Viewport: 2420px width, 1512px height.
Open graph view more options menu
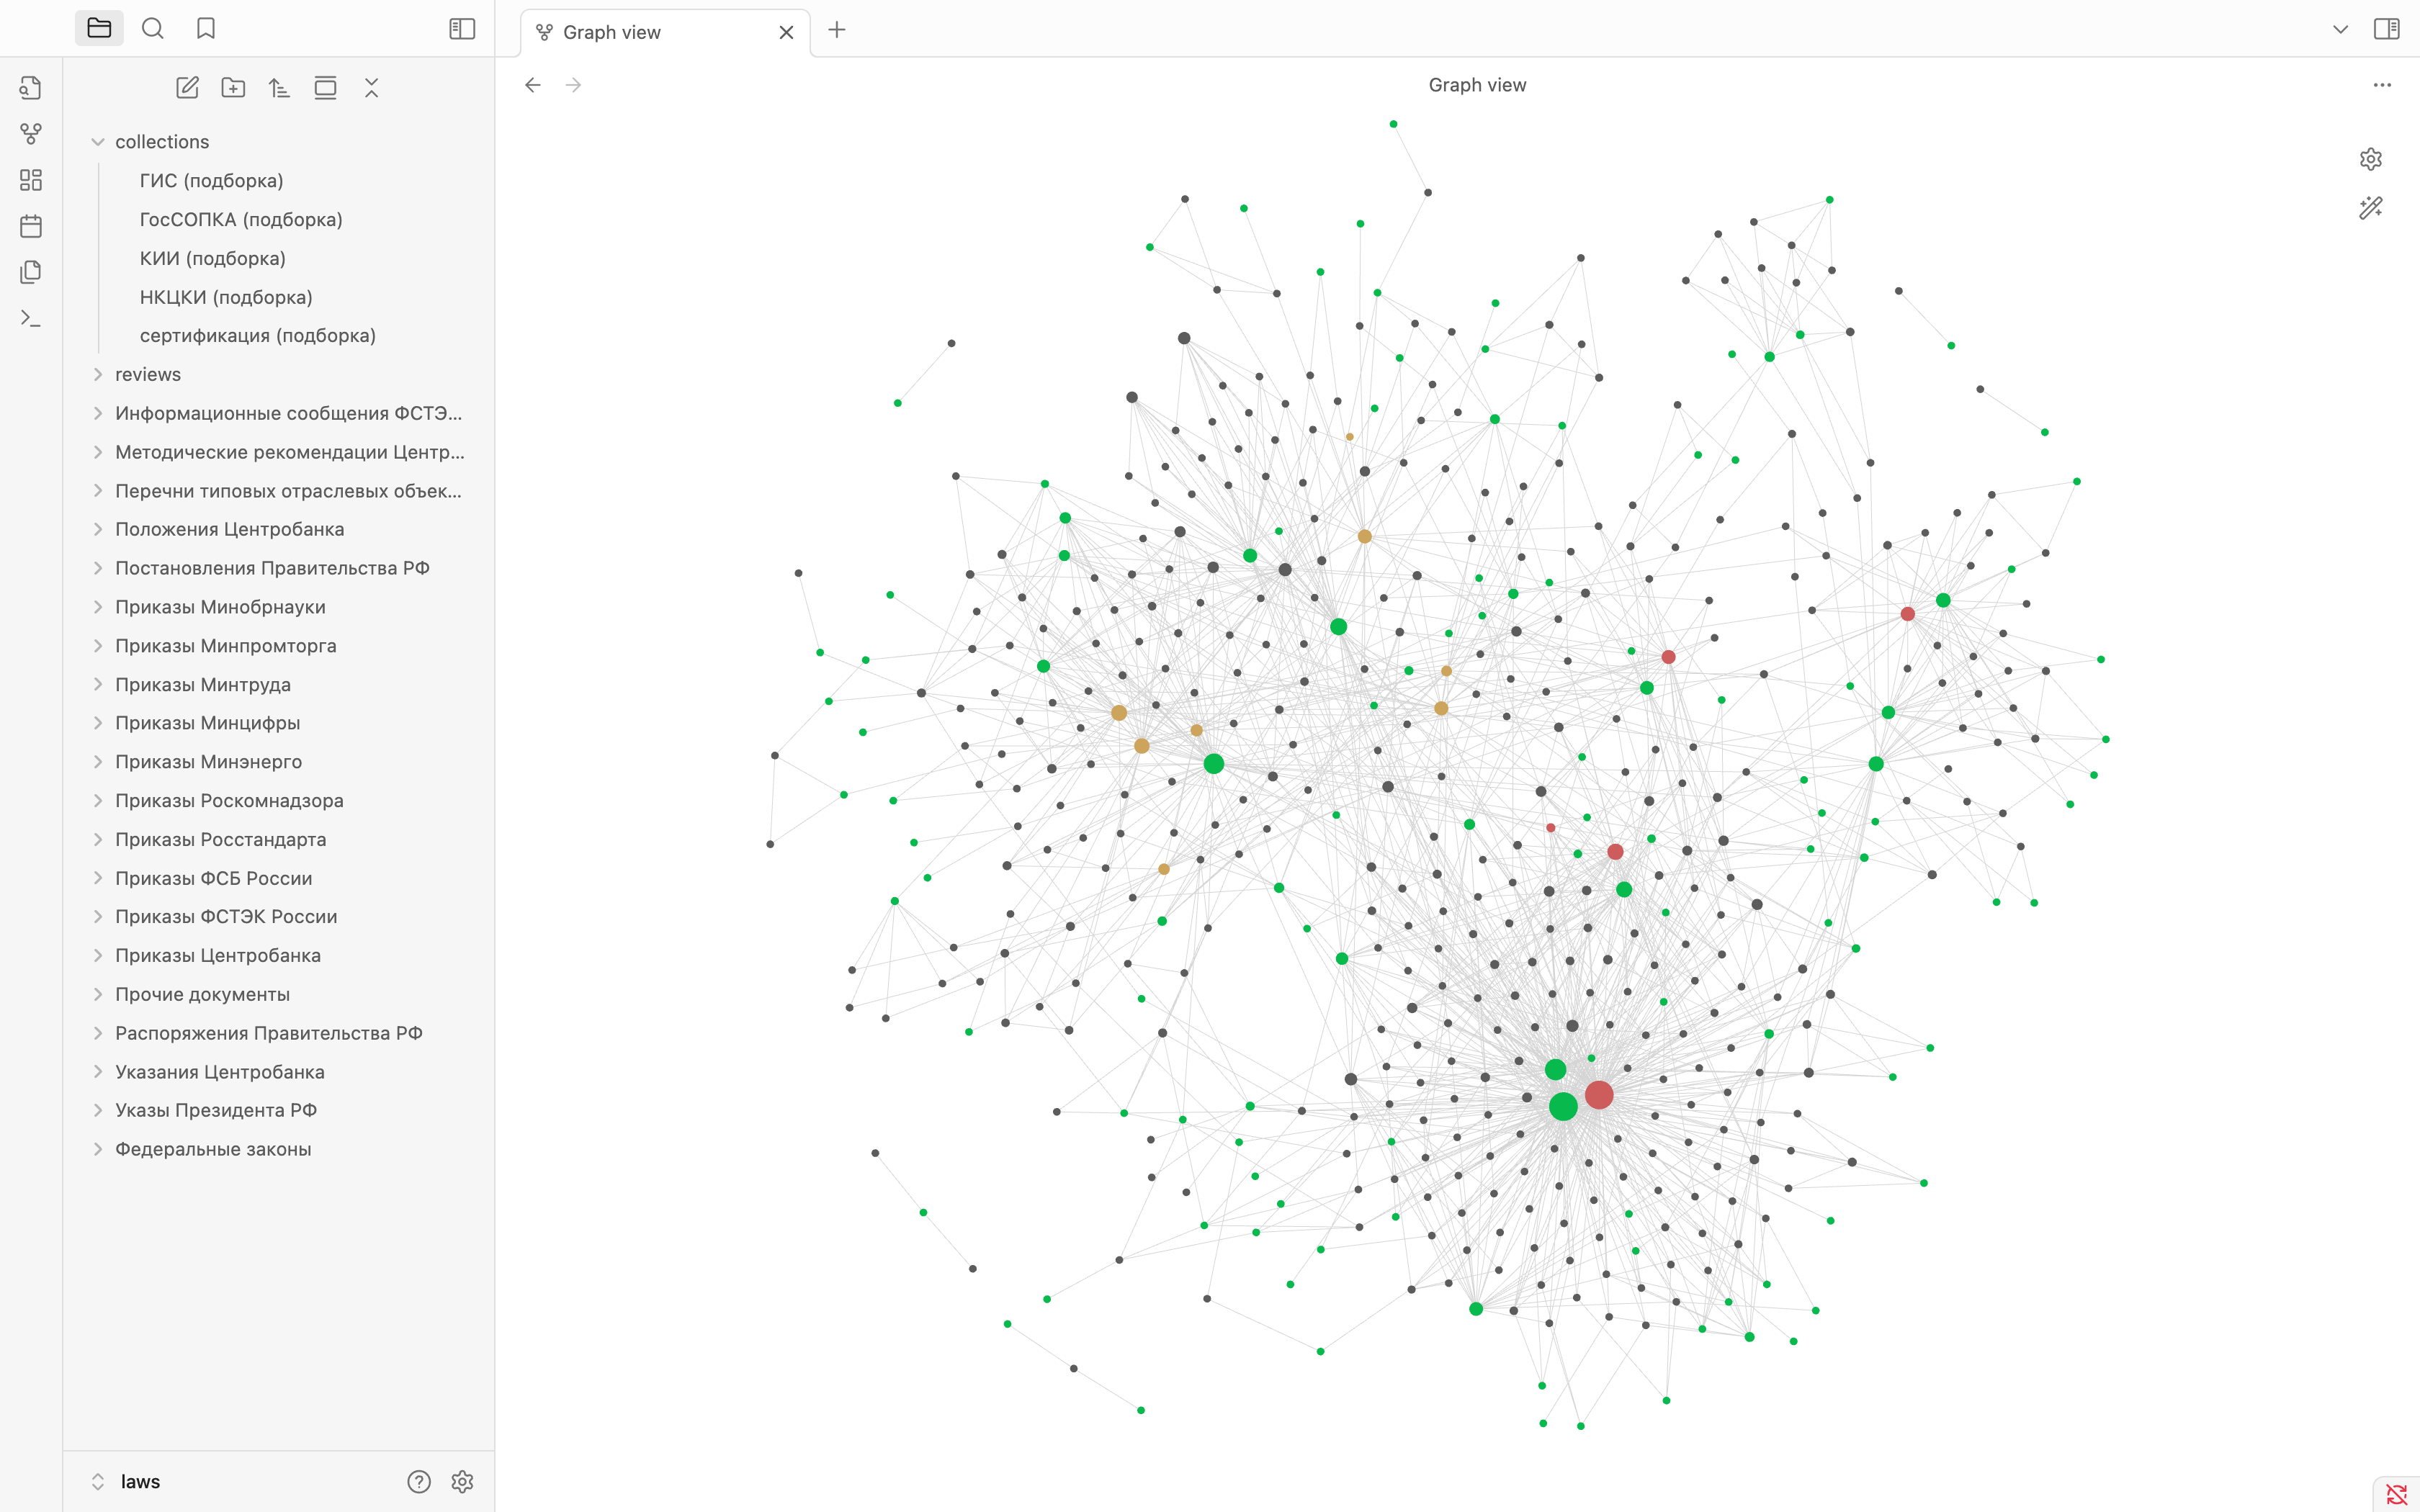(2382, 85)
